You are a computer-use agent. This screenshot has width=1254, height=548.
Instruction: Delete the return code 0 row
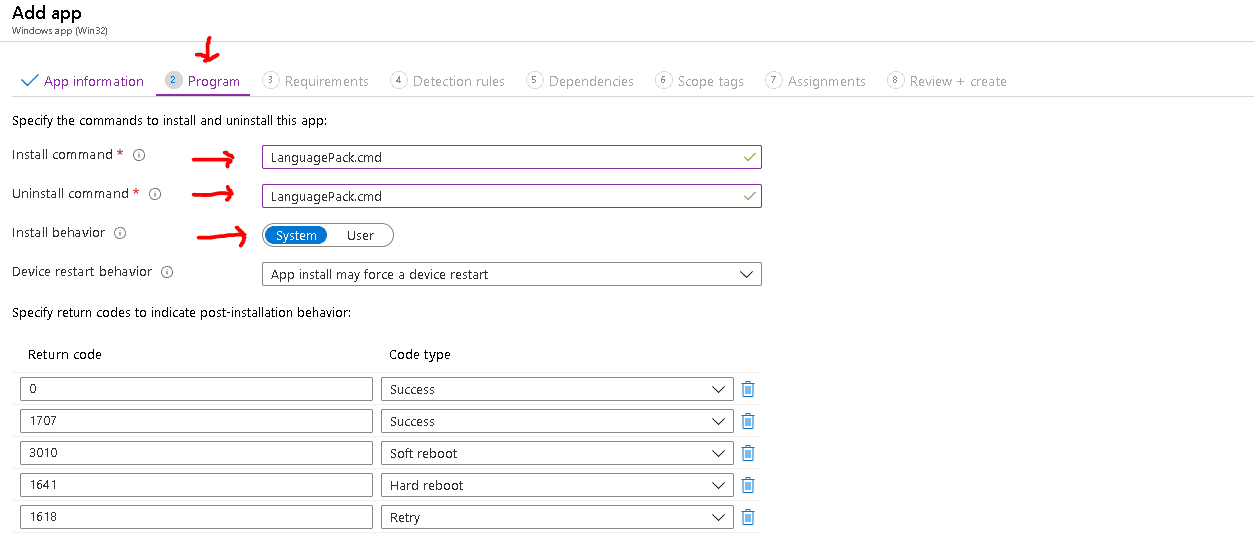coord(747,389)
